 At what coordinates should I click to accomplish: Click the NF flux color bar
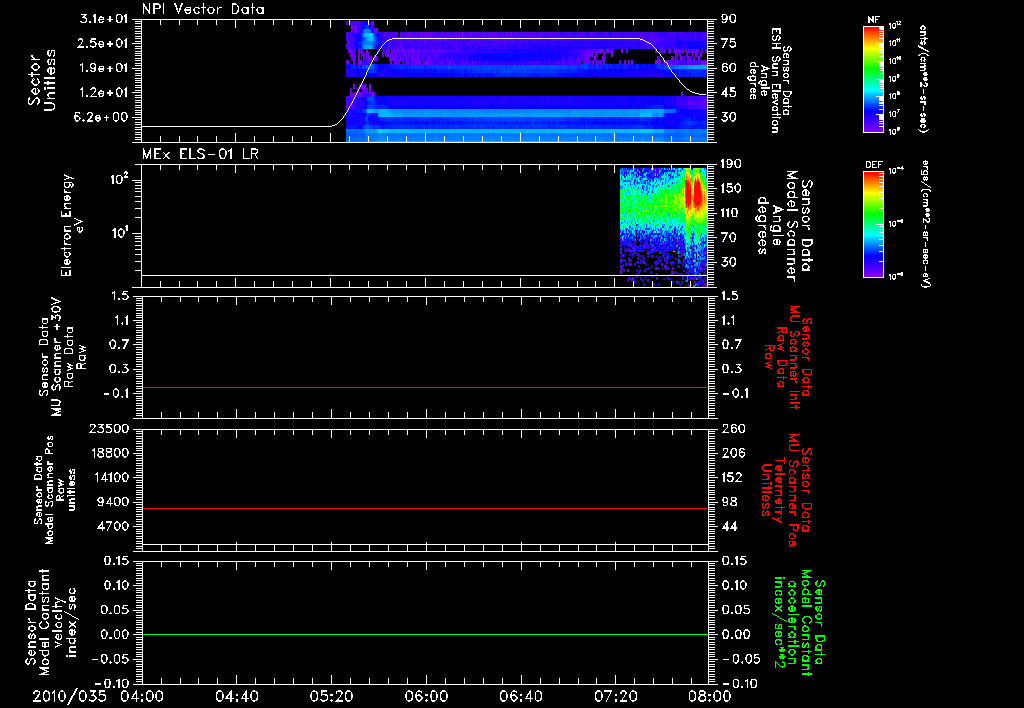[874, 79]
